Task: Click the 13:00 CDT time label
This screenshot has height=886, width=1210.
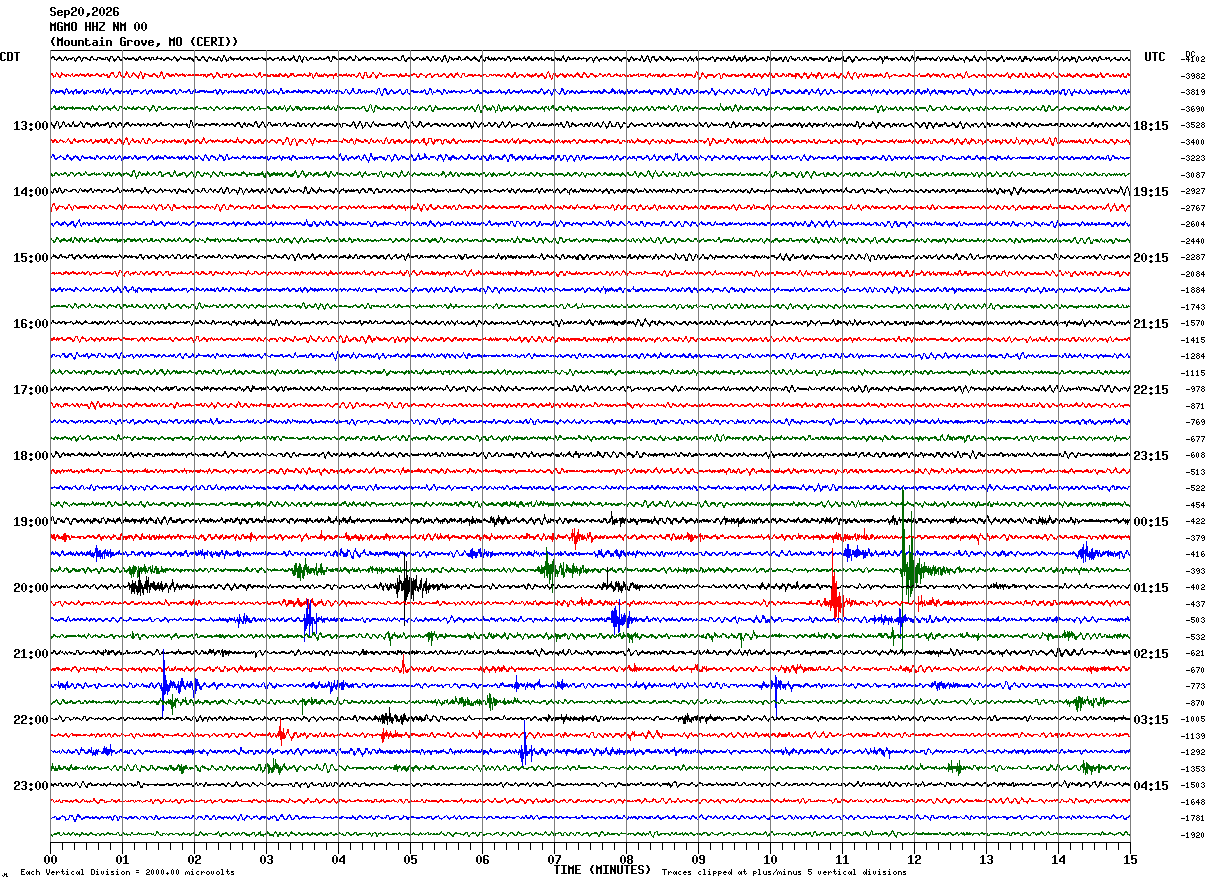Action: [30, 126]
